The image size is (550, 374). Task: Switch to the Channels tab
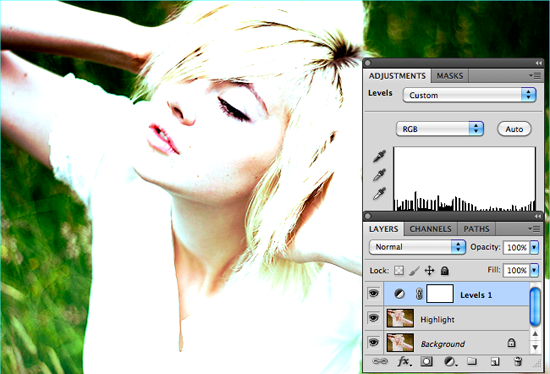point(430,229)
